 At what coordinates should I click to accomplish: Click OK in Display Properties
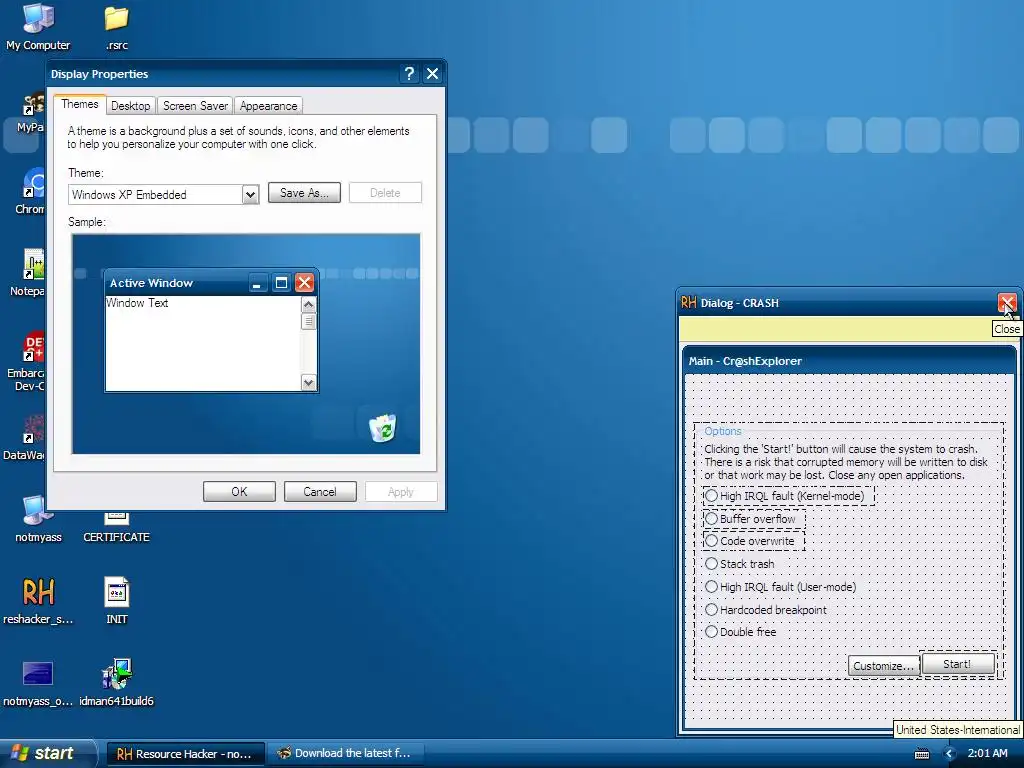[239, 492]
